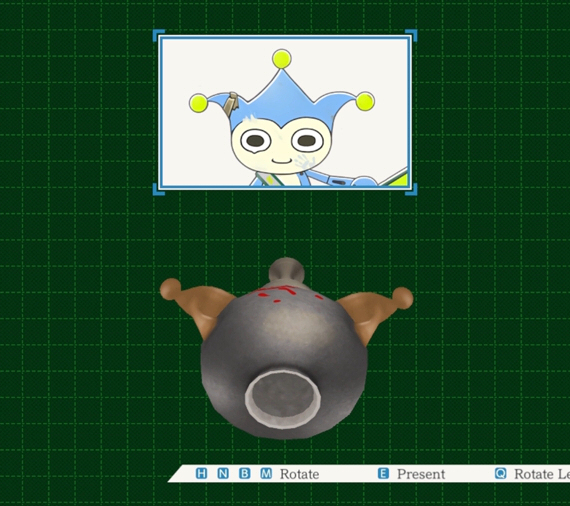Image resolution: width=570 pixels, height=506 pixels.
Task: Click the Q key icon
Action: pos(501,474)
